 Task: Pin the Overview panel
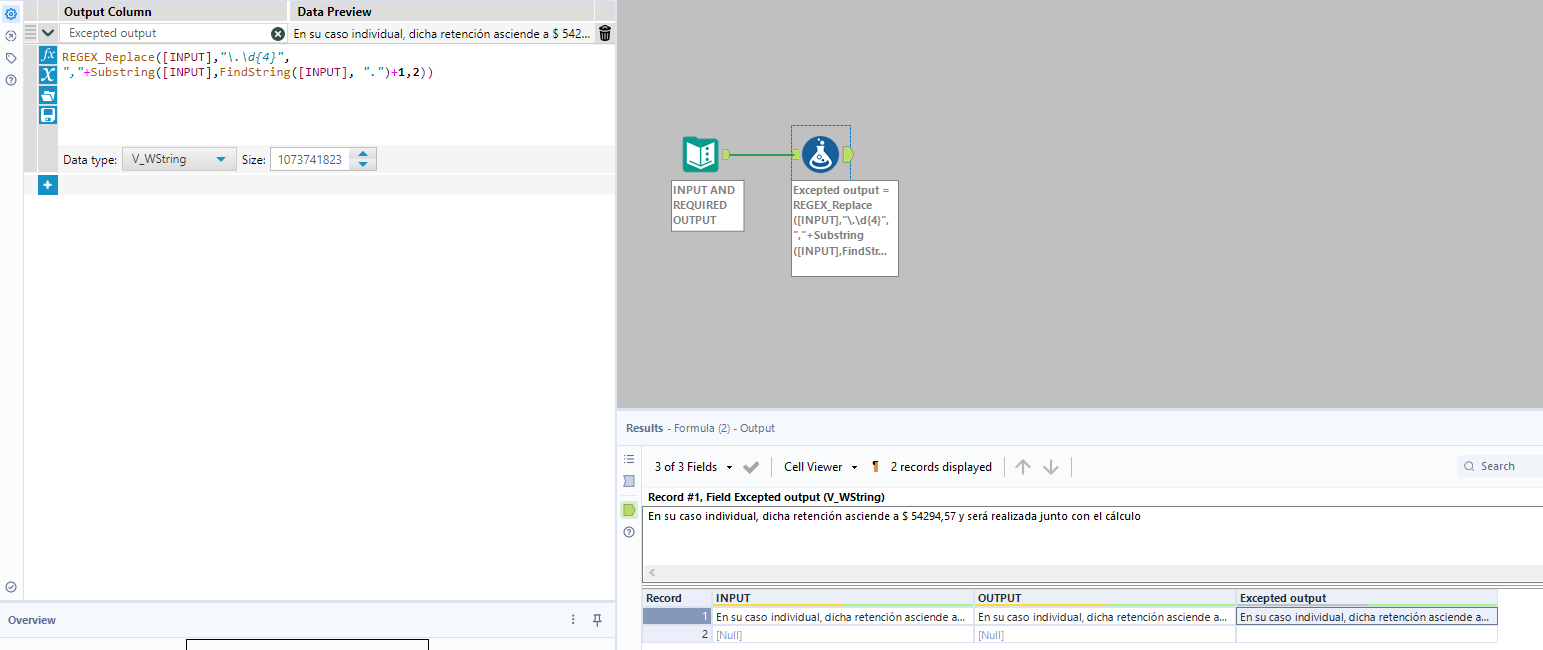[596, 620]
